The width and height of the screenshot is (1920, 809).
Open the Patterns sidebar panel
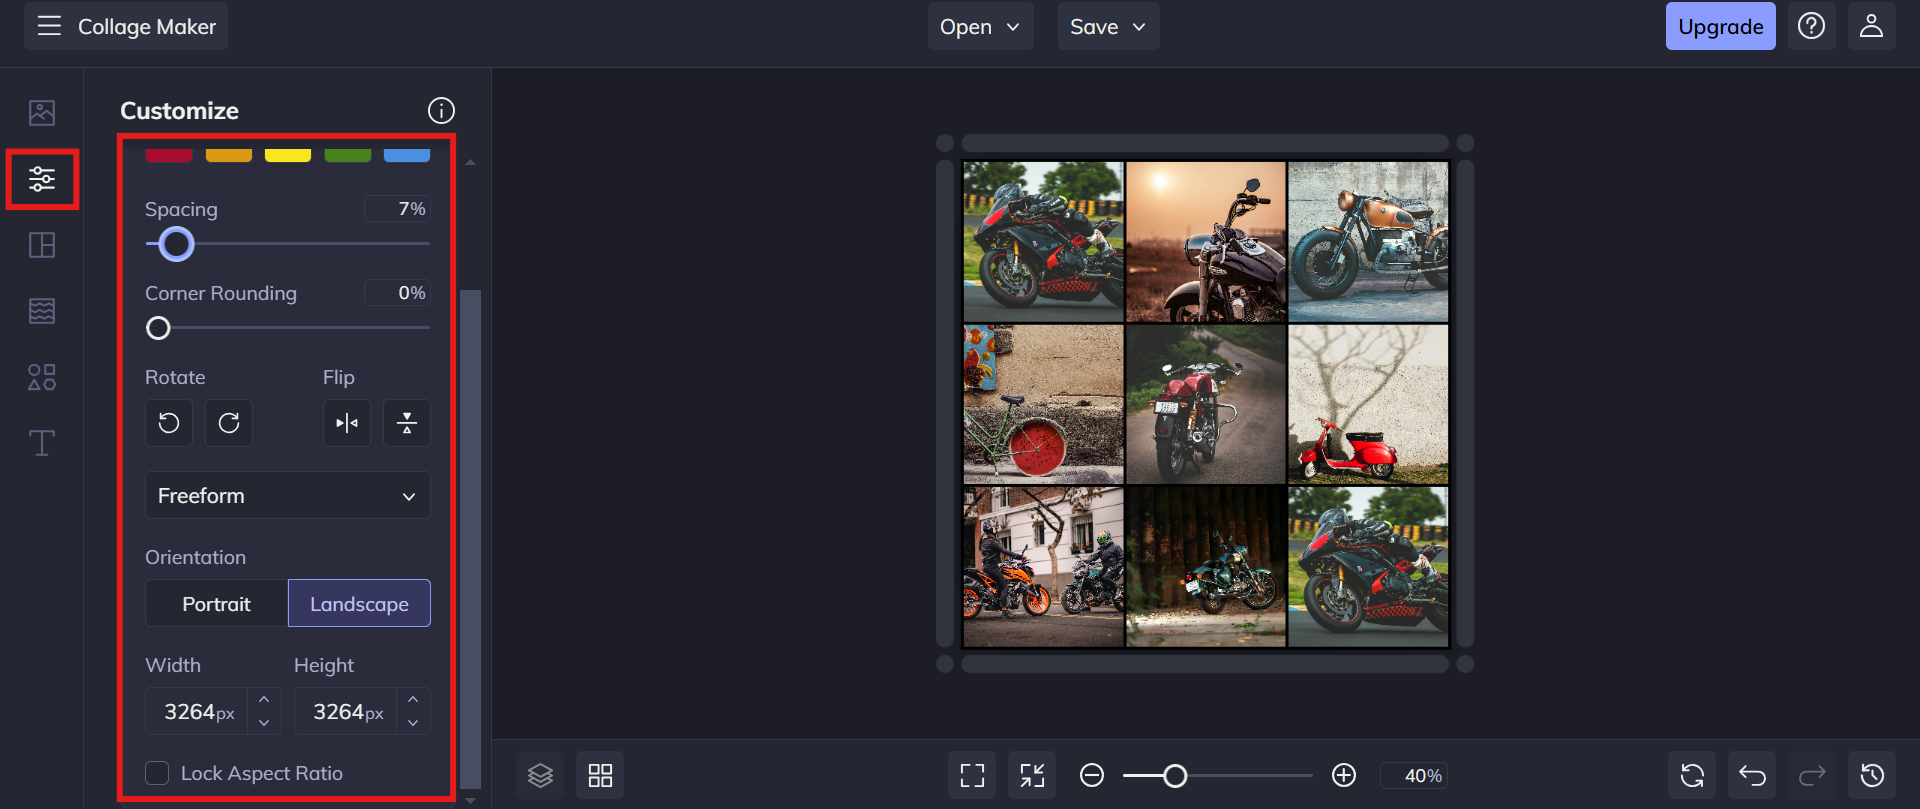point(42,311)
